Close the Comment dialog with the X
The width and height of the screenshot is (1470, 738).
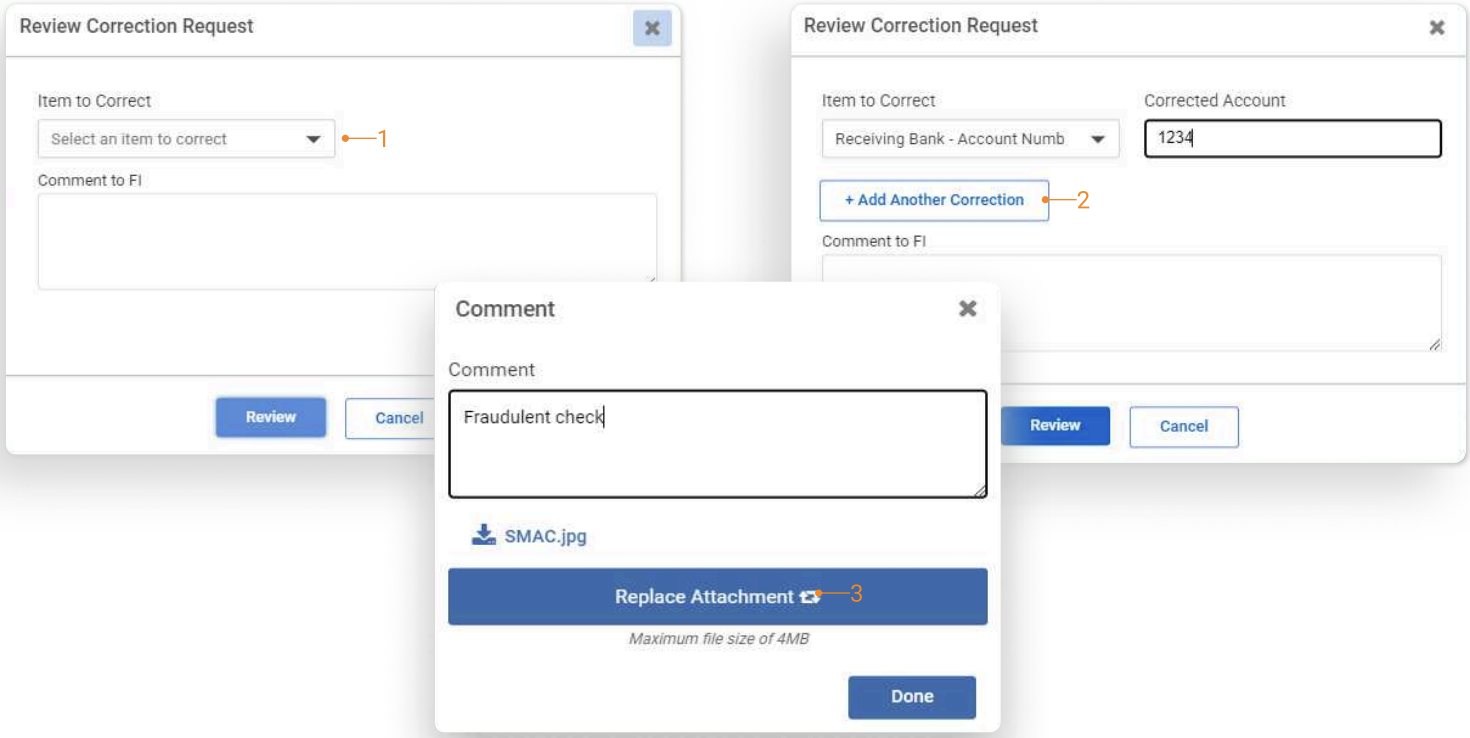(x=967, y=309)
